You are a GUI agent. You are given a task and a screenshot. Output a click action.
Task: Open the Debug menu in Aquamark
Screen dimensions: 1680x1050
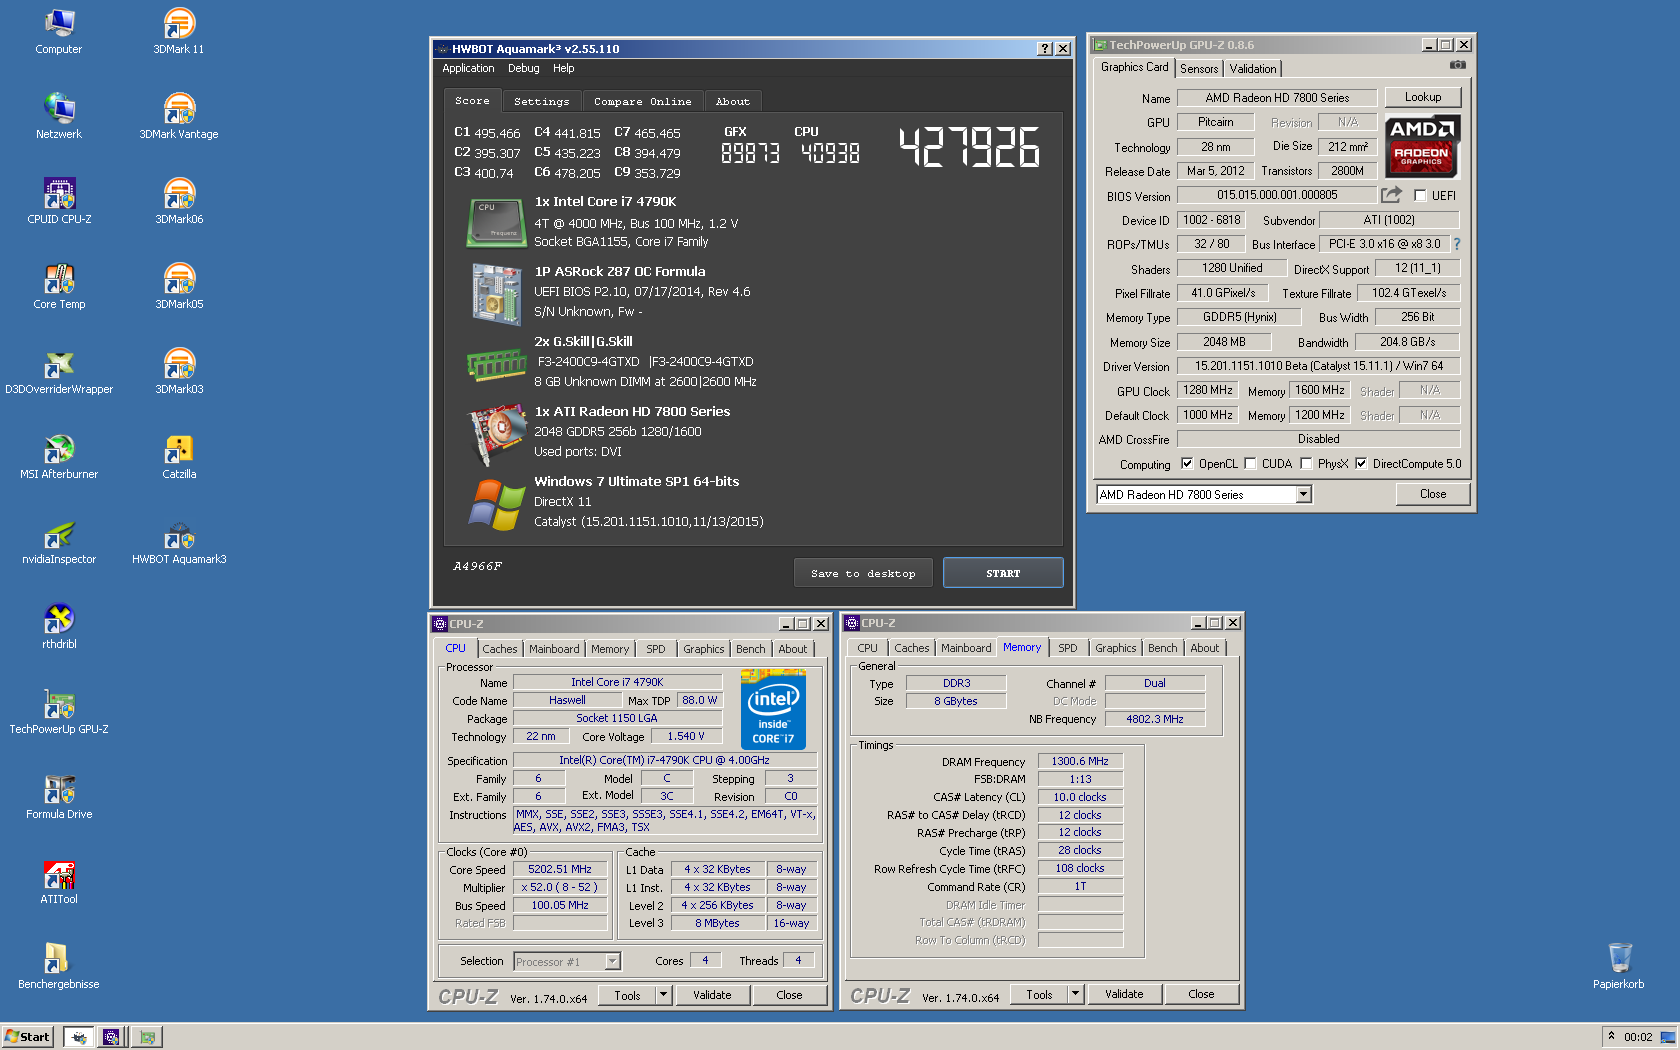523,68
